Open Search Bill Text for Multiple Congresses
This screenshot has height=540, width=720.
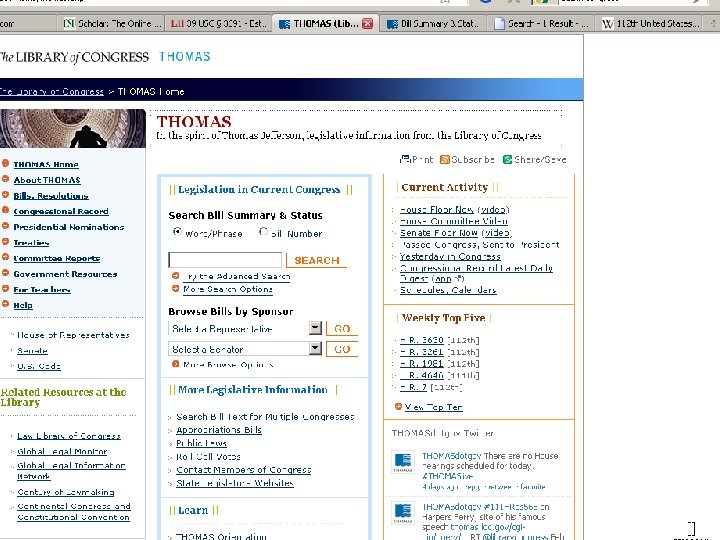(x=265, y=416)
